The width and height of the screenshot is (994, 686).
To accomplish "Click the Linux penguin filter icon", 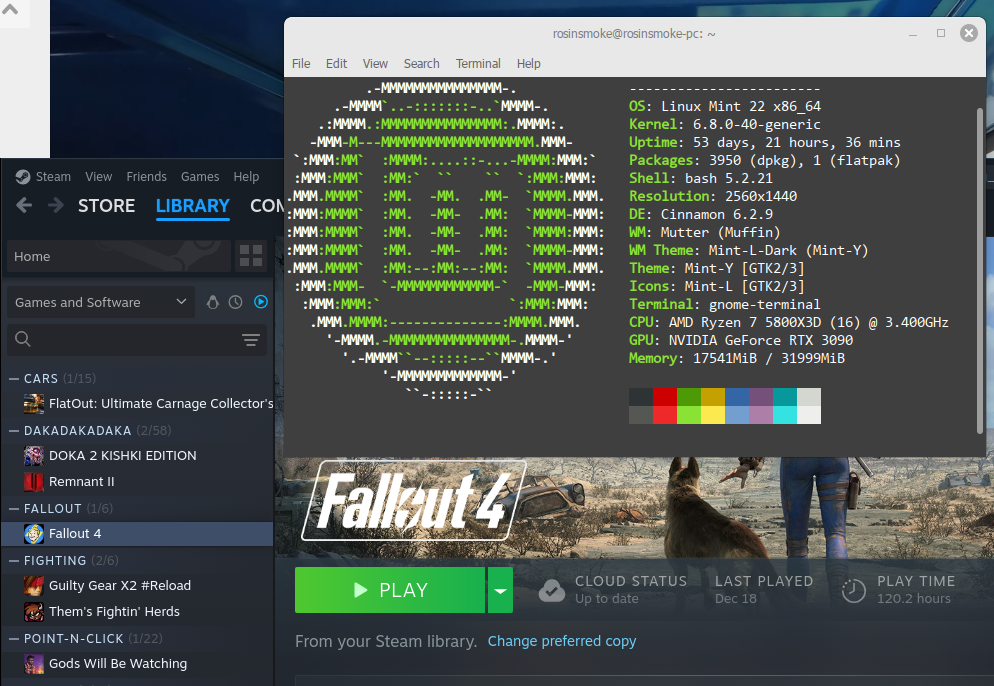I will tap(212, 302).
